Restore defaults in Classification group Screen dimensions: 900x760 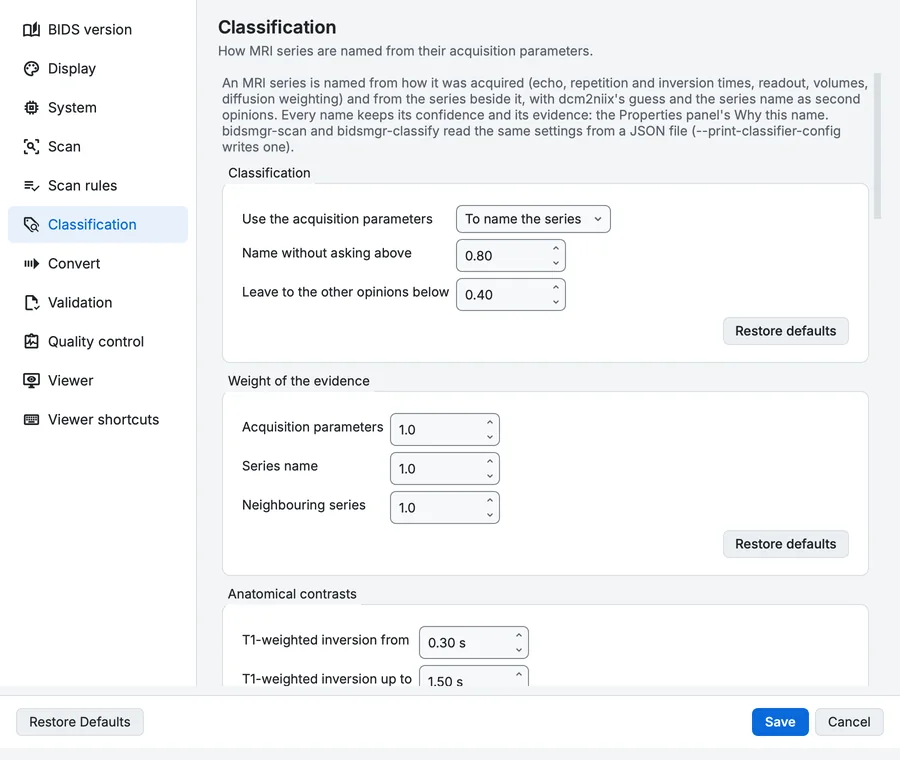786,331
